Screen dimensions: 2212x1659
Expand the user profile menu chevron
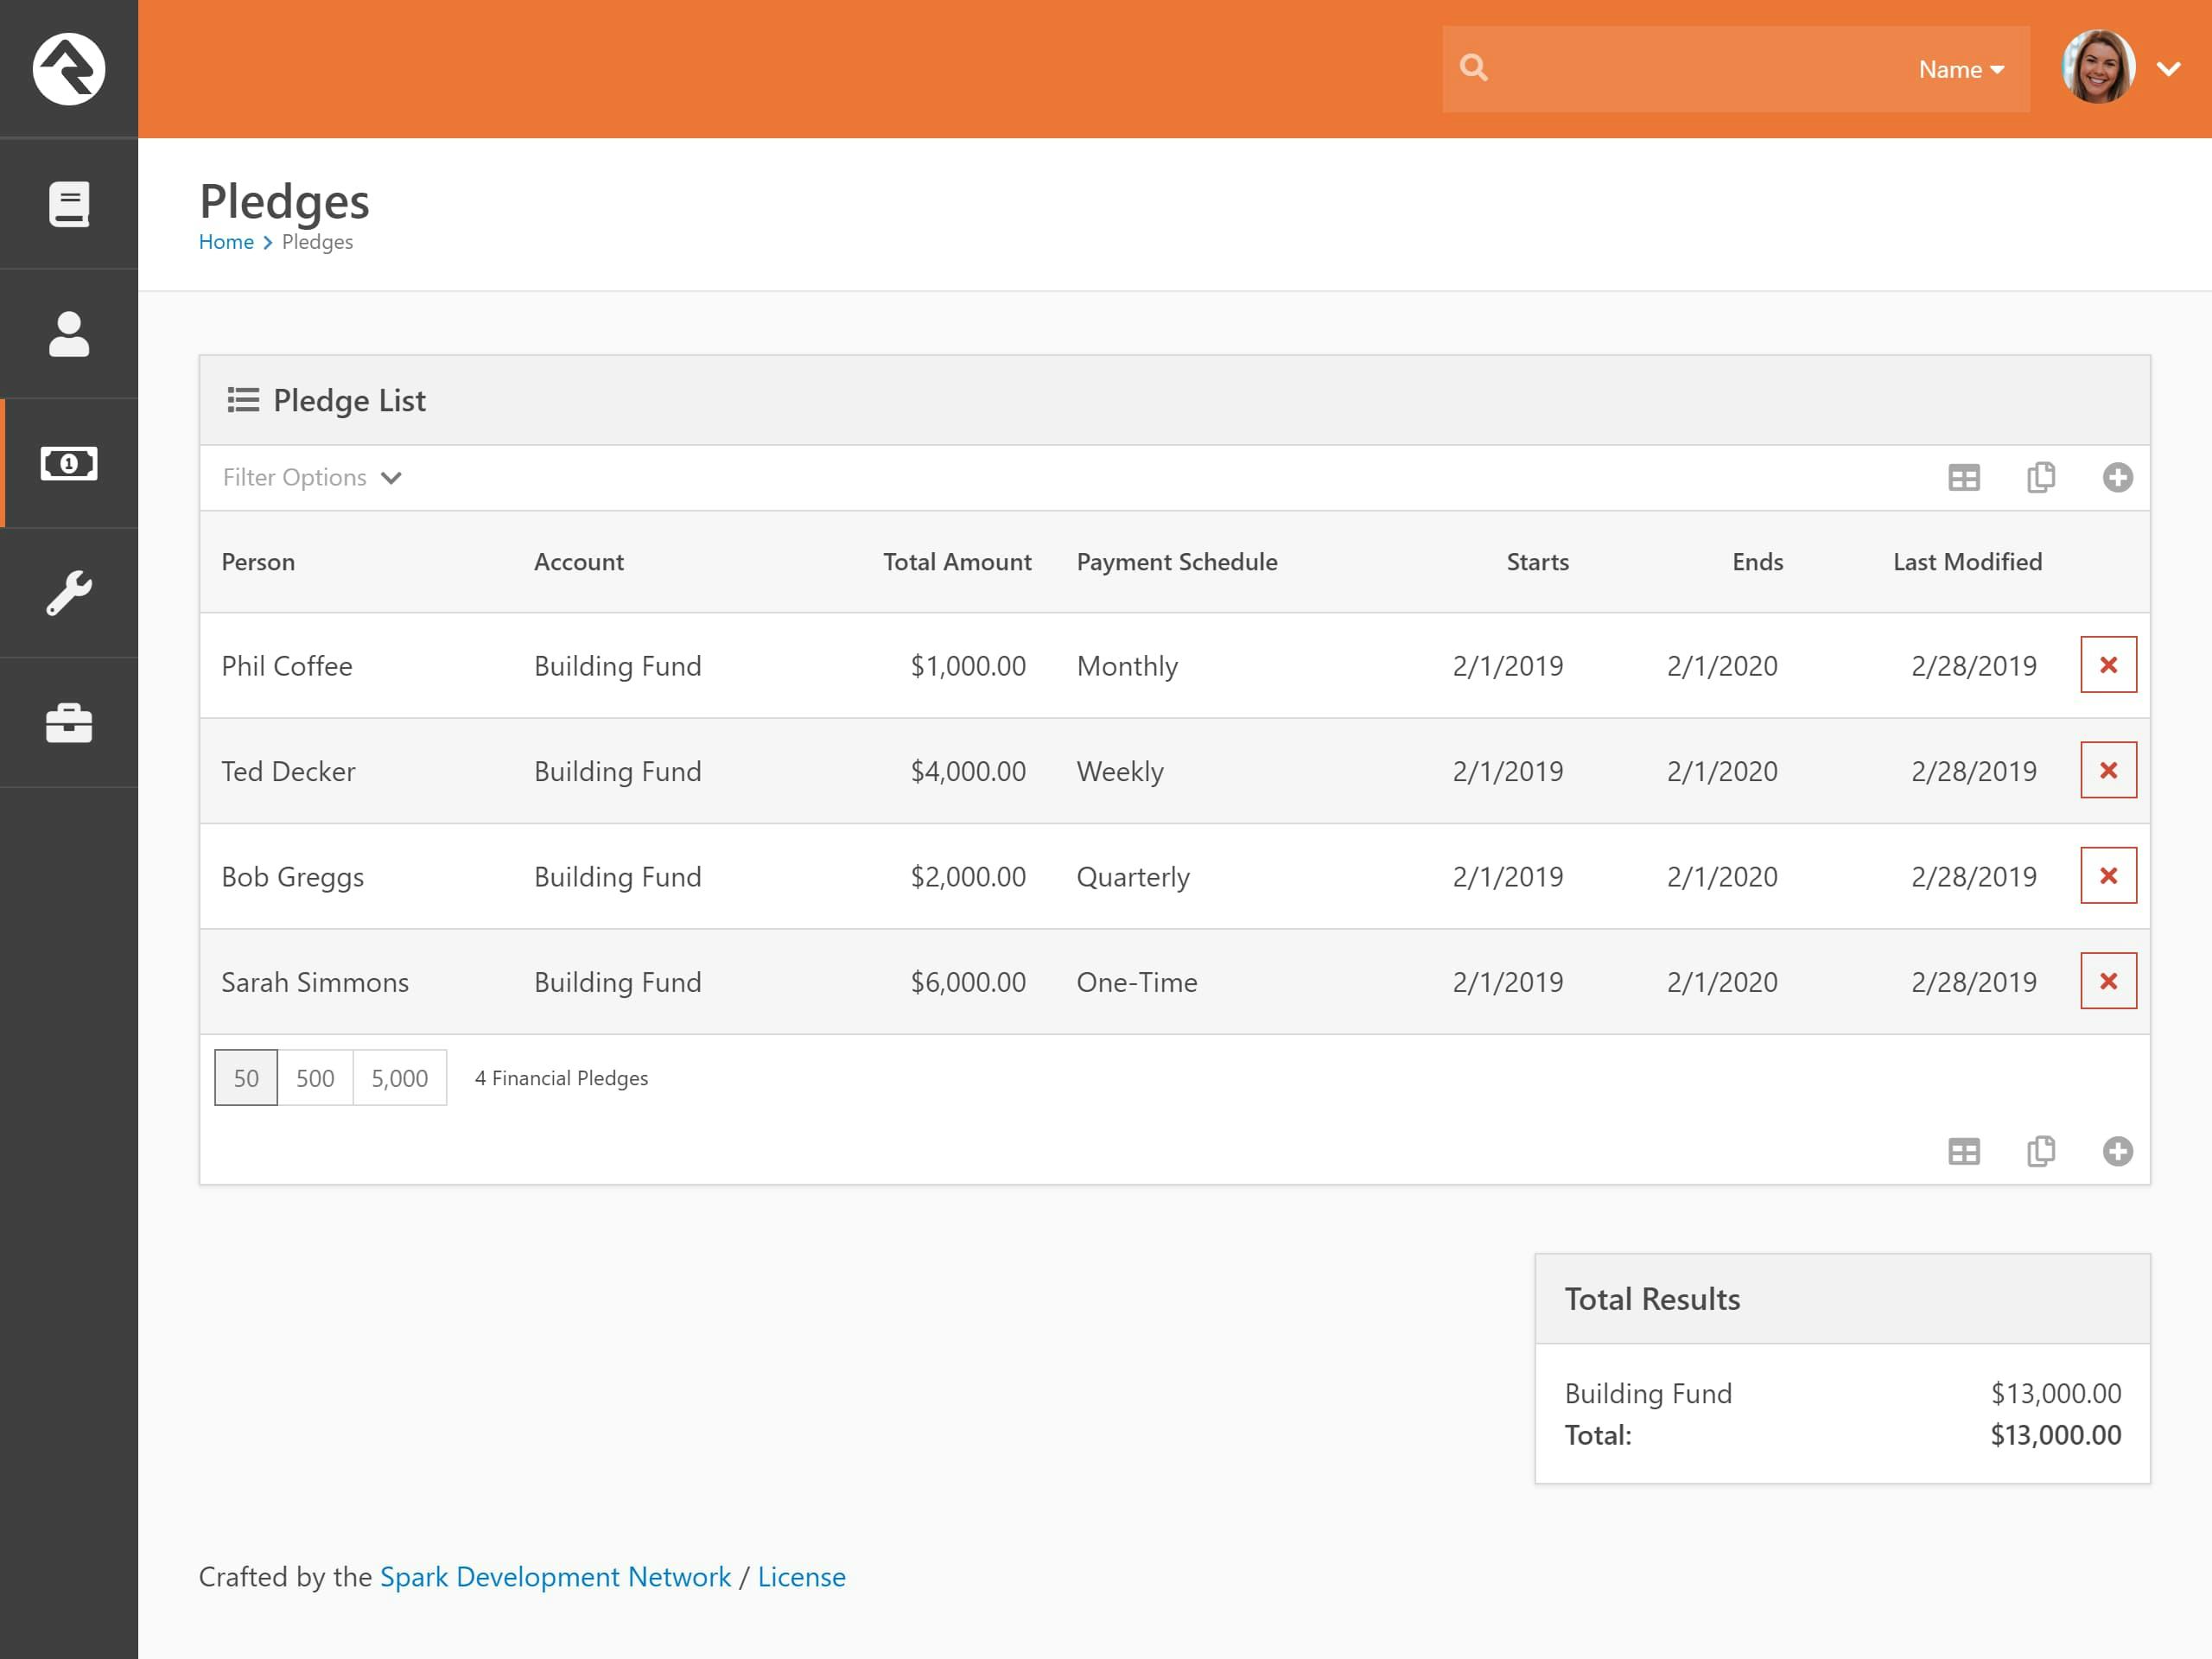[2170, 69]
